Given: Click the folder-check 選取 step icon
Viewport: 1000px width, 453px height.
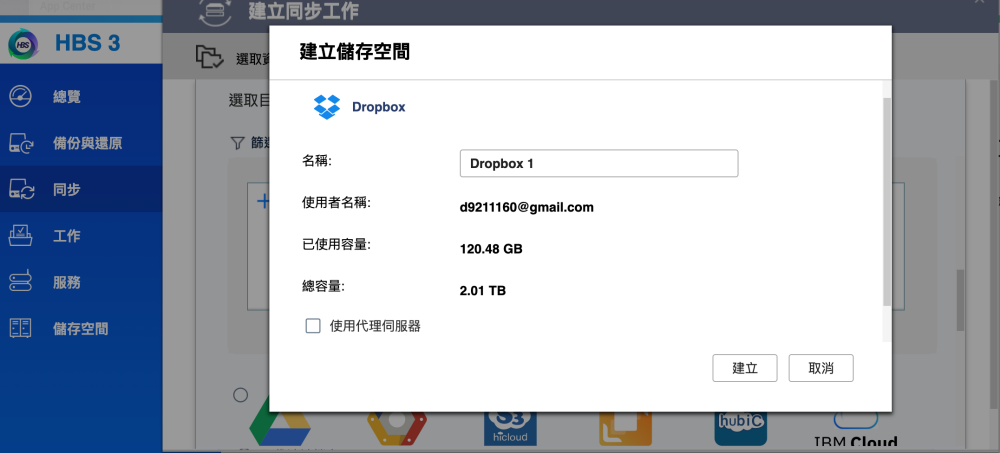Looking at the screenshot, I should [210, 57].
